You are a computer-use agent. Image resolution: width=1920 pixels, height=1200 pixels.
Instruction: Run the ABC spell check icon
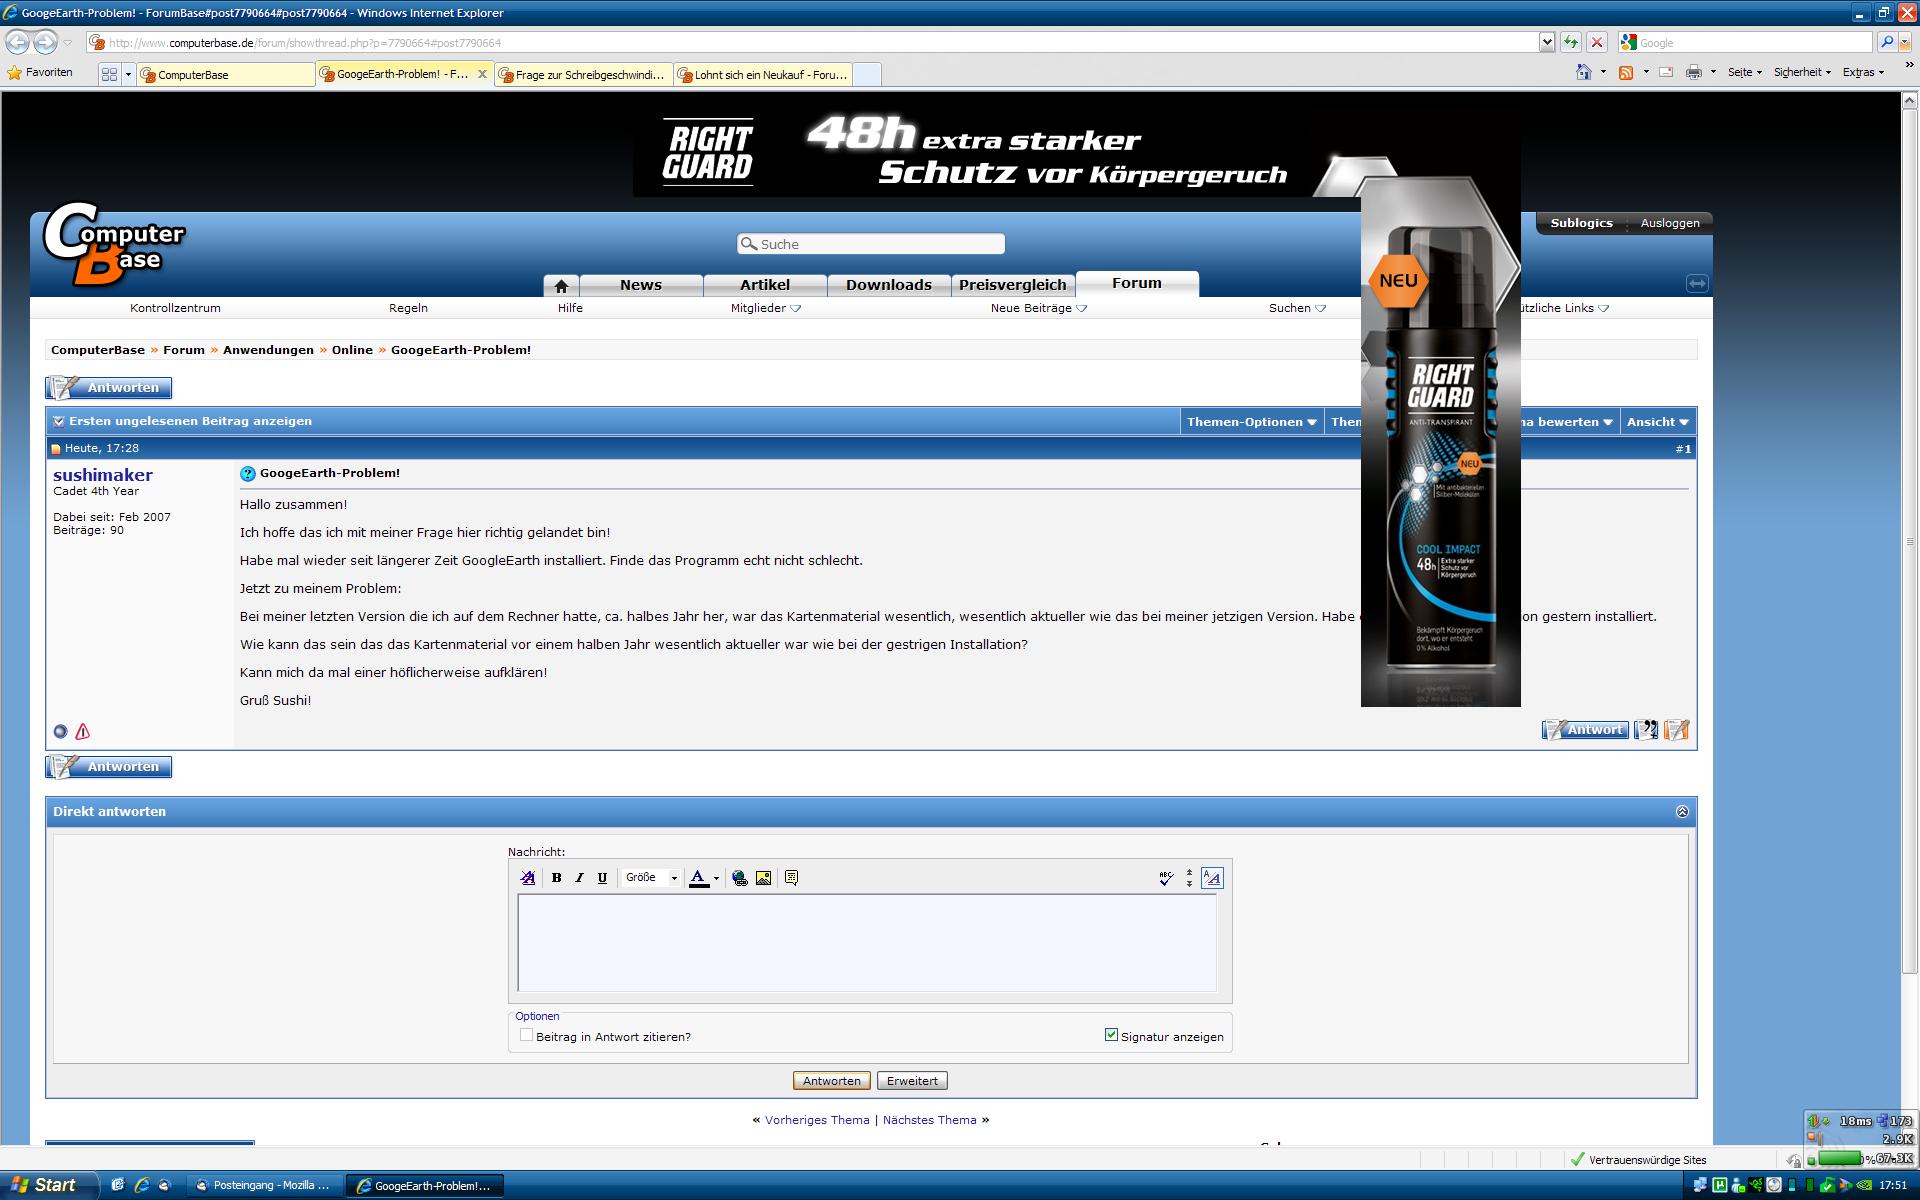tap(1166, 878)
